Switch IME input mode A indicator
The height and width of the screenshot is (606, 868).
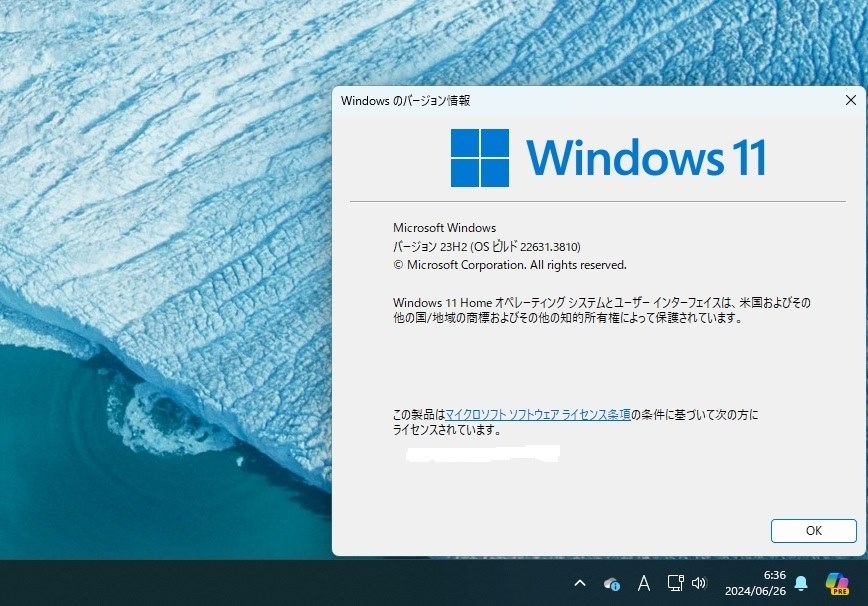click(x=643, y=583)
